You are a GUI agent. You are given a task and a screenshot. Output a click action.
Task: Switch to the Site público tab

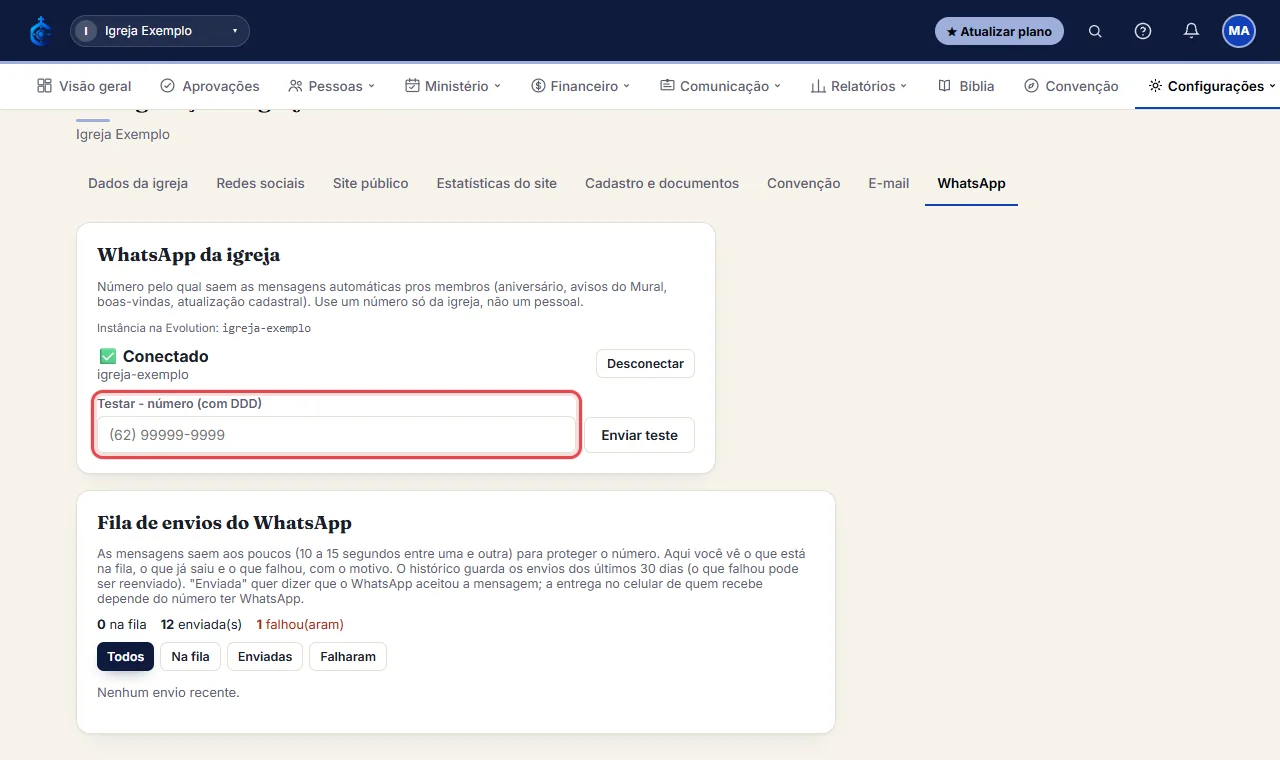pos(370,183)
